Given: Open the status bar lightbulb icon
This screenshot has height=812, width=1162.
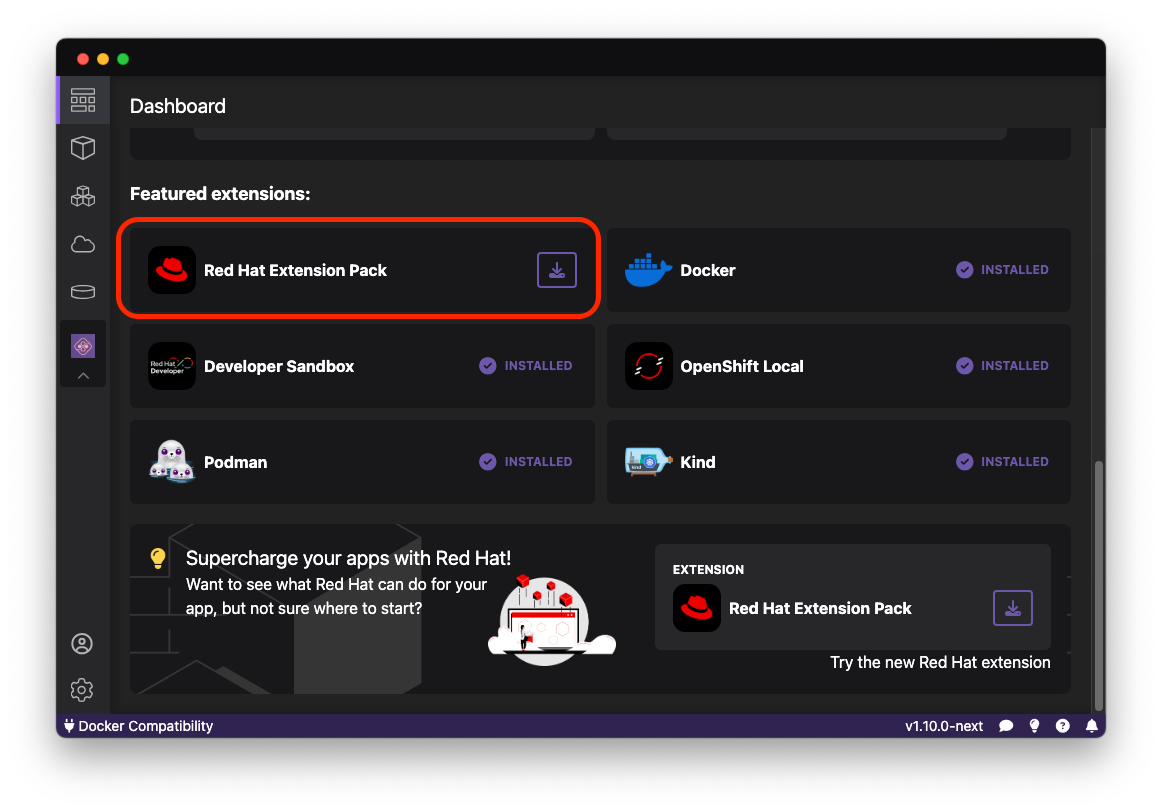Looking at the screenshot, I should point(1035,726).
